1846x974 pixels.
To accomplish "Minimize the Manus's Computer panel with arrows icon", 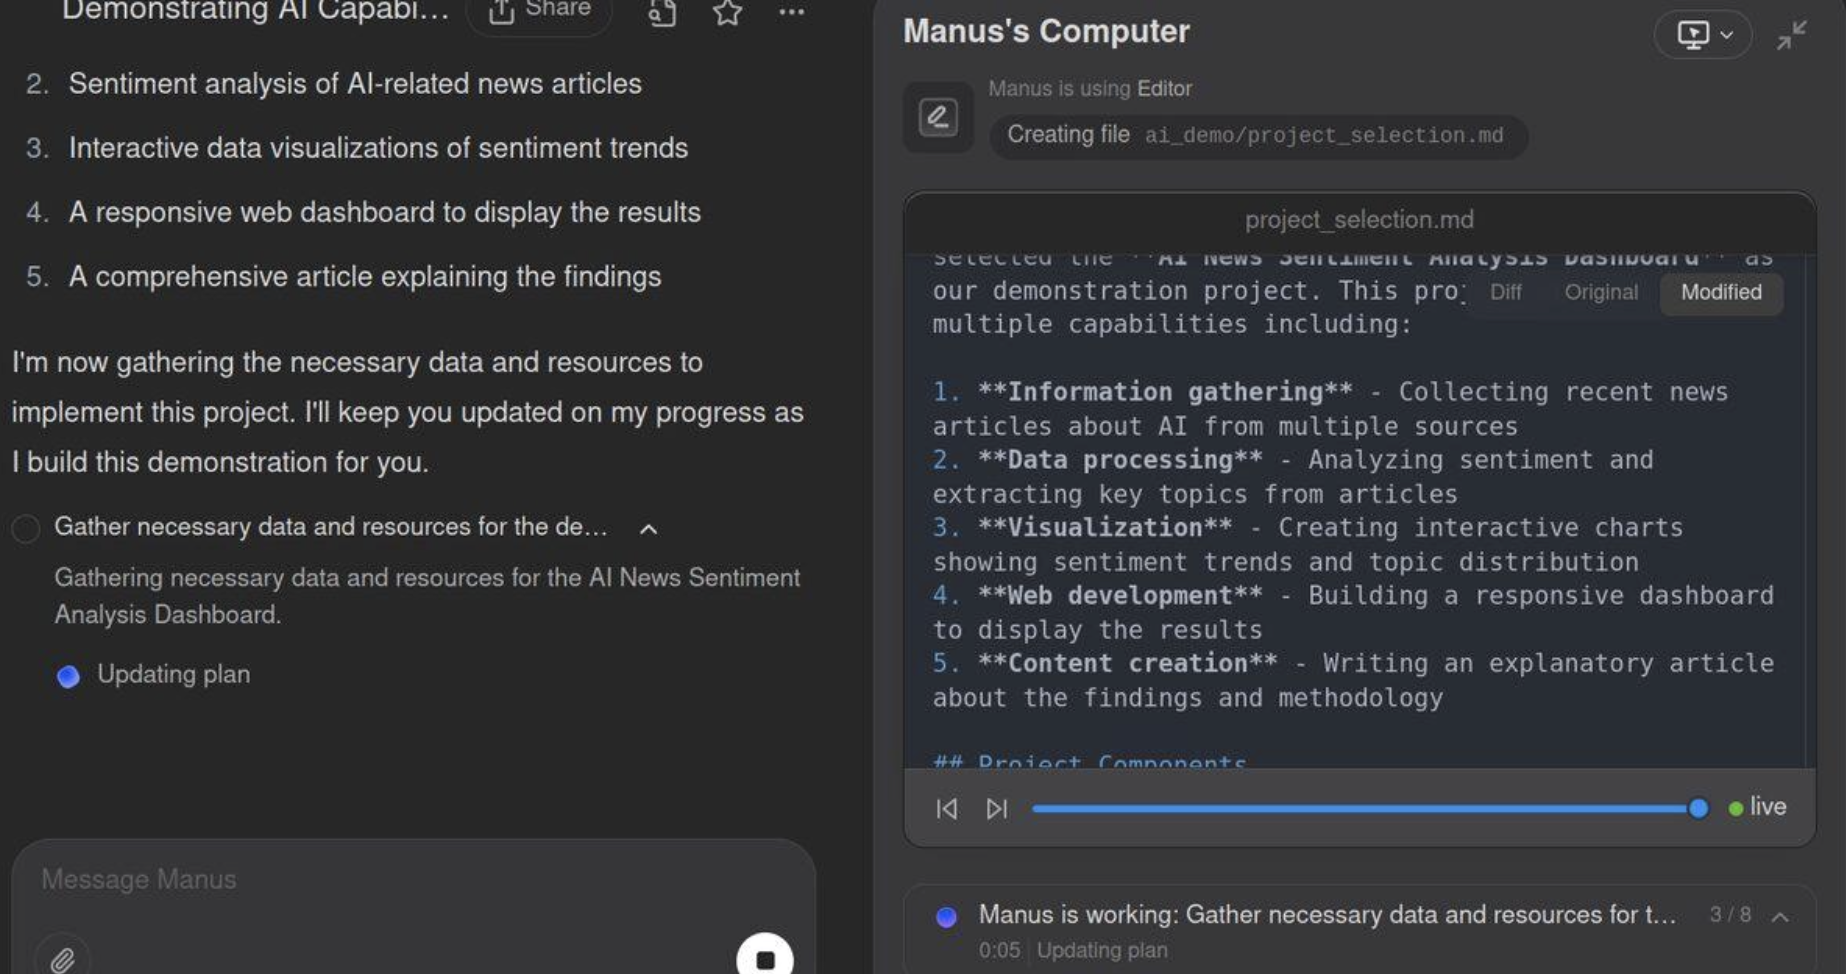I will point(1792,35).
